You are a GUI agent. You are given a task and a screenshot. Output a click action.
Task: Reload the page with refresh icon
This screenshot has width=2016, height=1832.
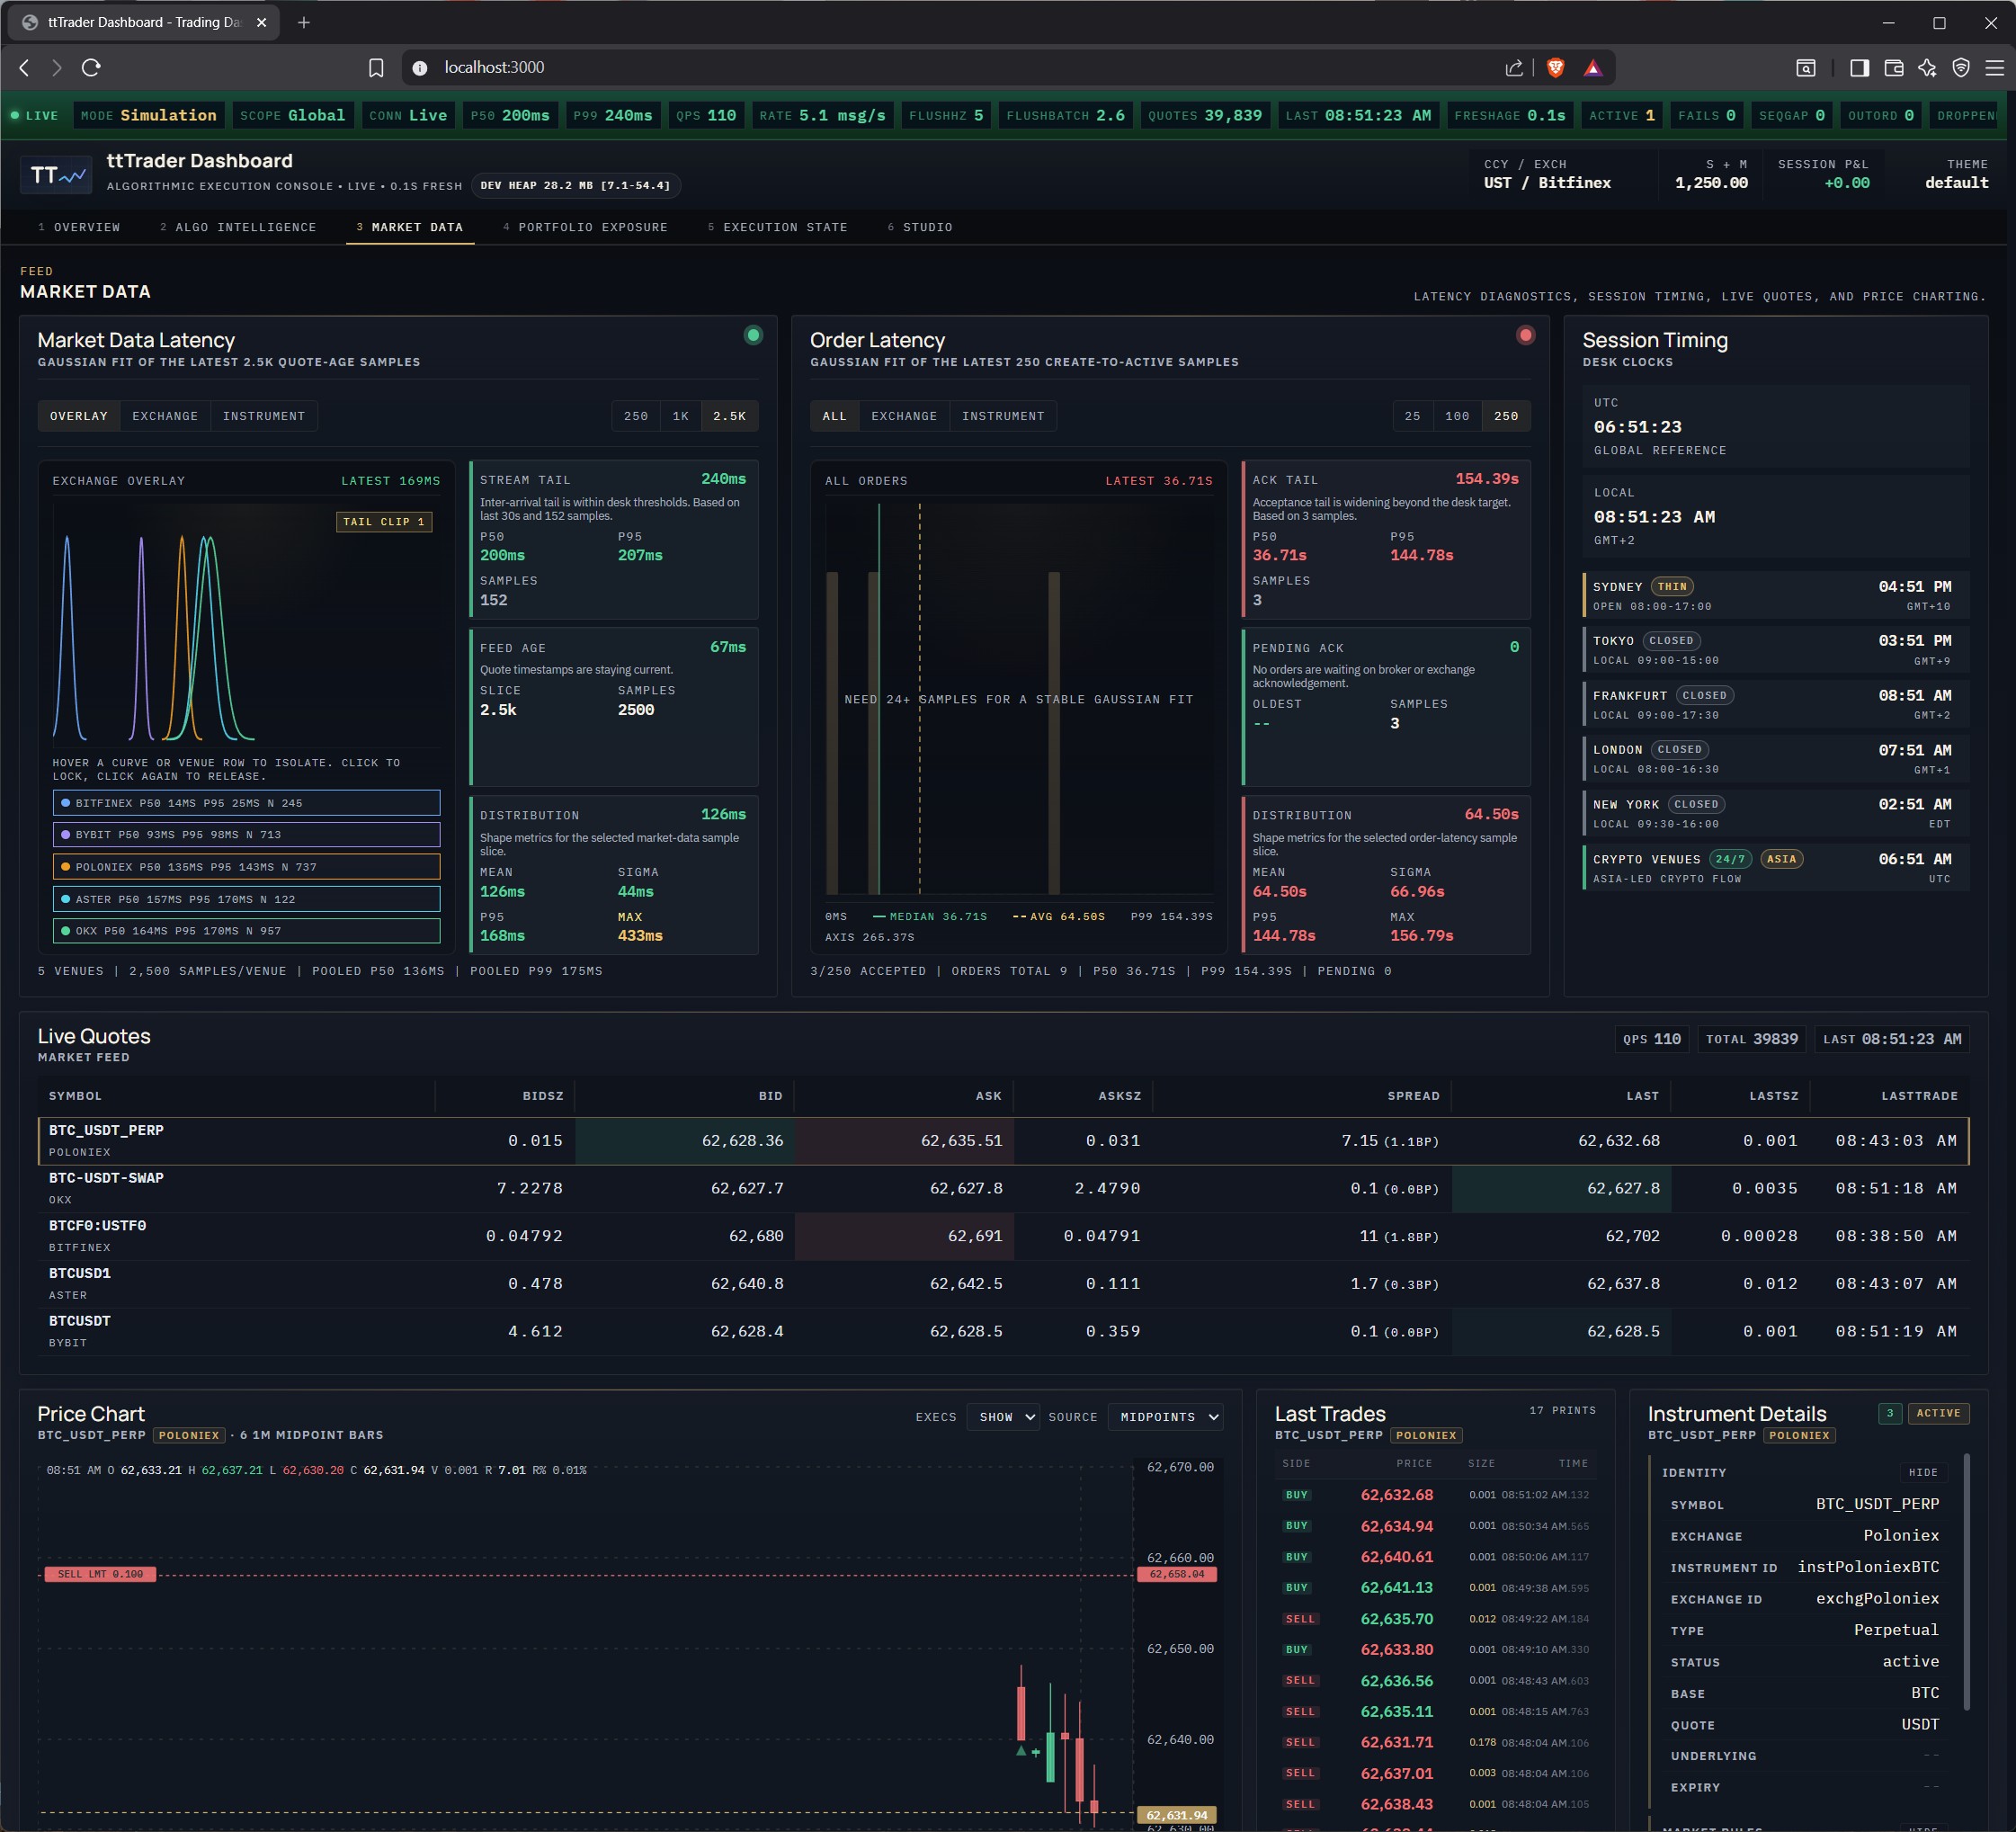pos(91,67)
